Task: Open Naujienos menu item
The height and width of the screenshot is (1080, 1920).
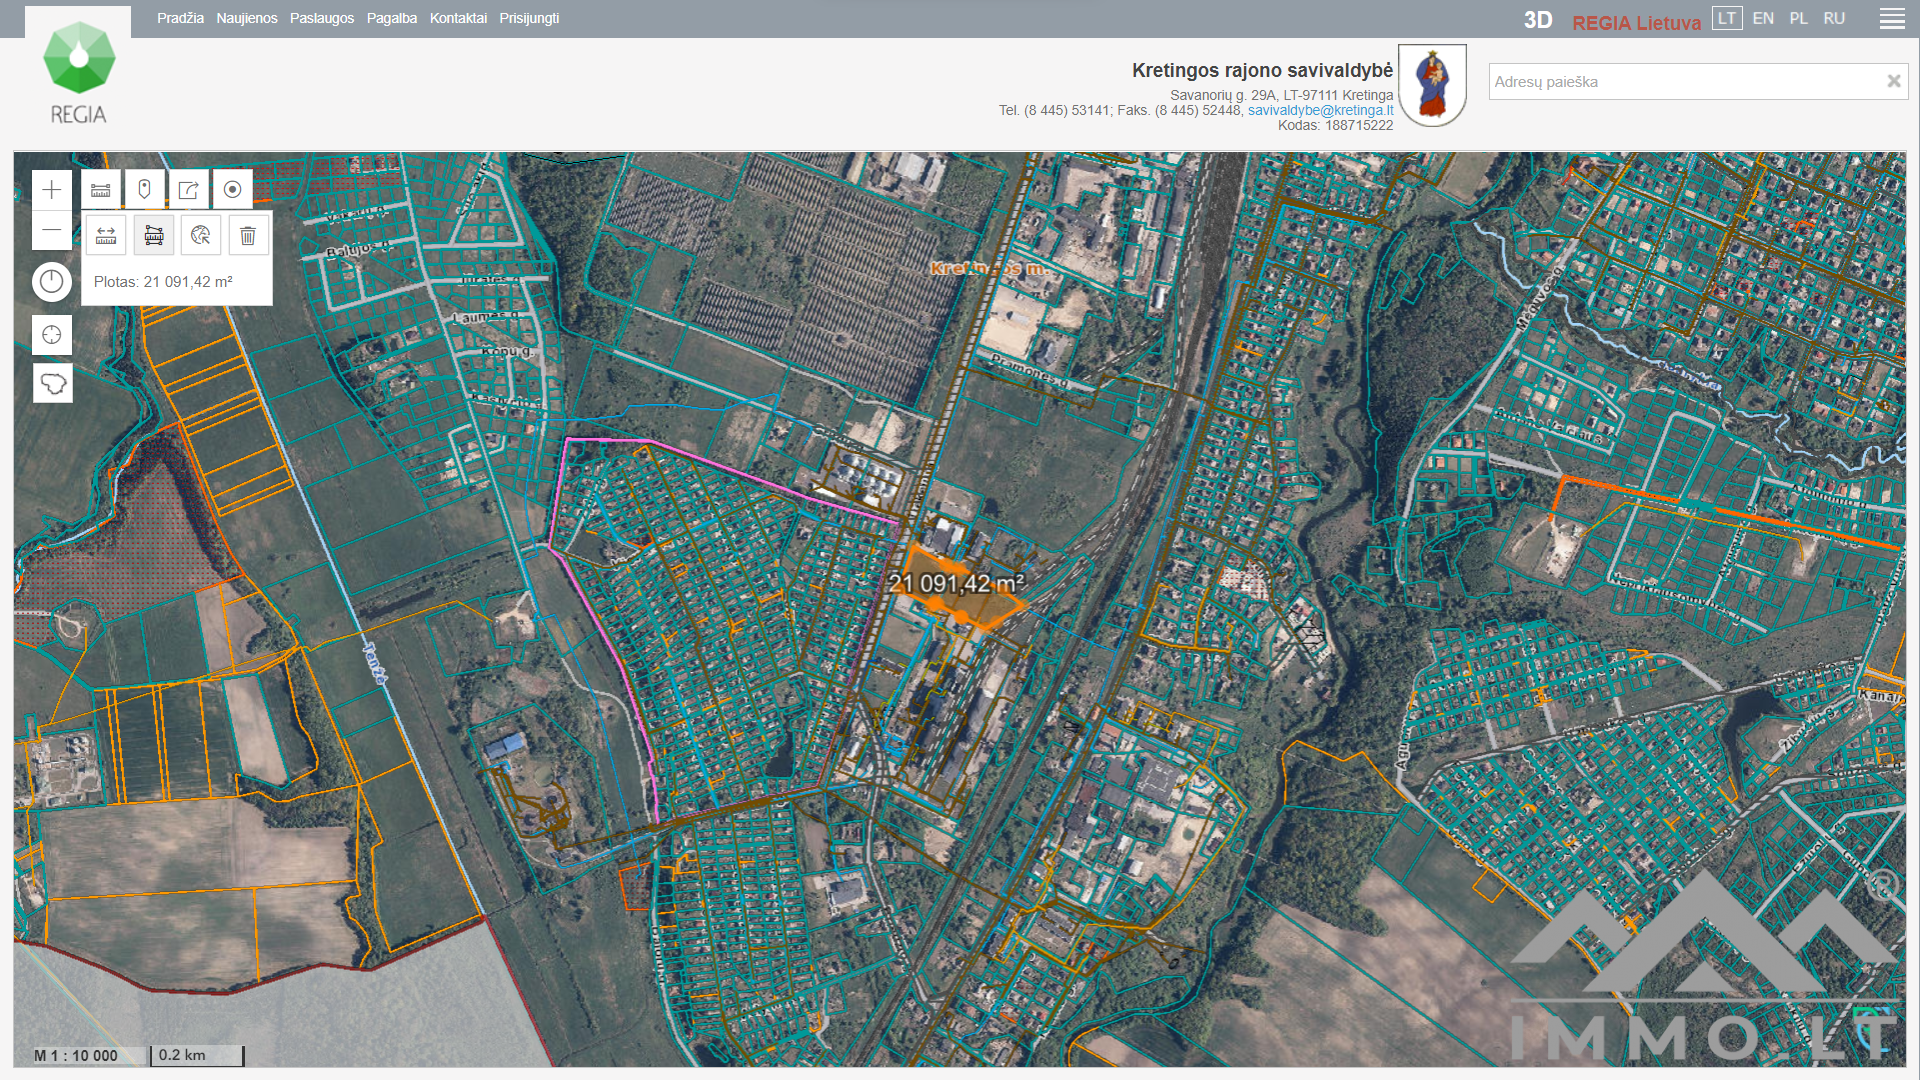Action: 247,18
